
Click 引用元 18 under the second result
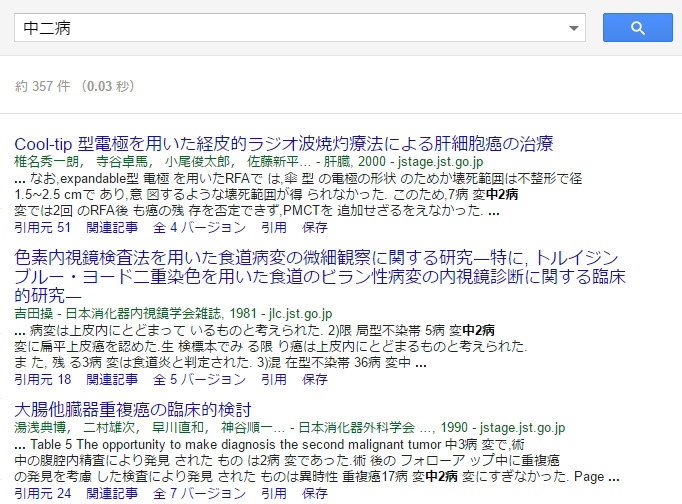pyautogui.click(x=43, y=379)
